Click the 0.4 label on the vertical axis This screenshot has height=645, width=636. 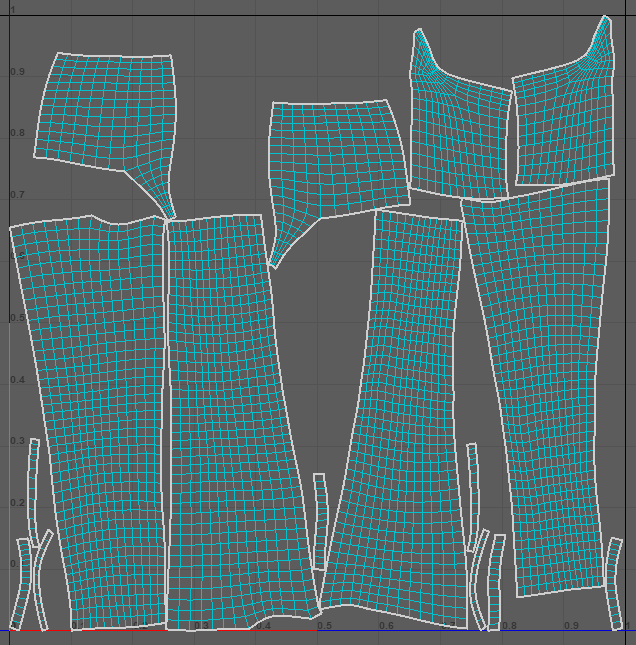(x=16, y=380)
